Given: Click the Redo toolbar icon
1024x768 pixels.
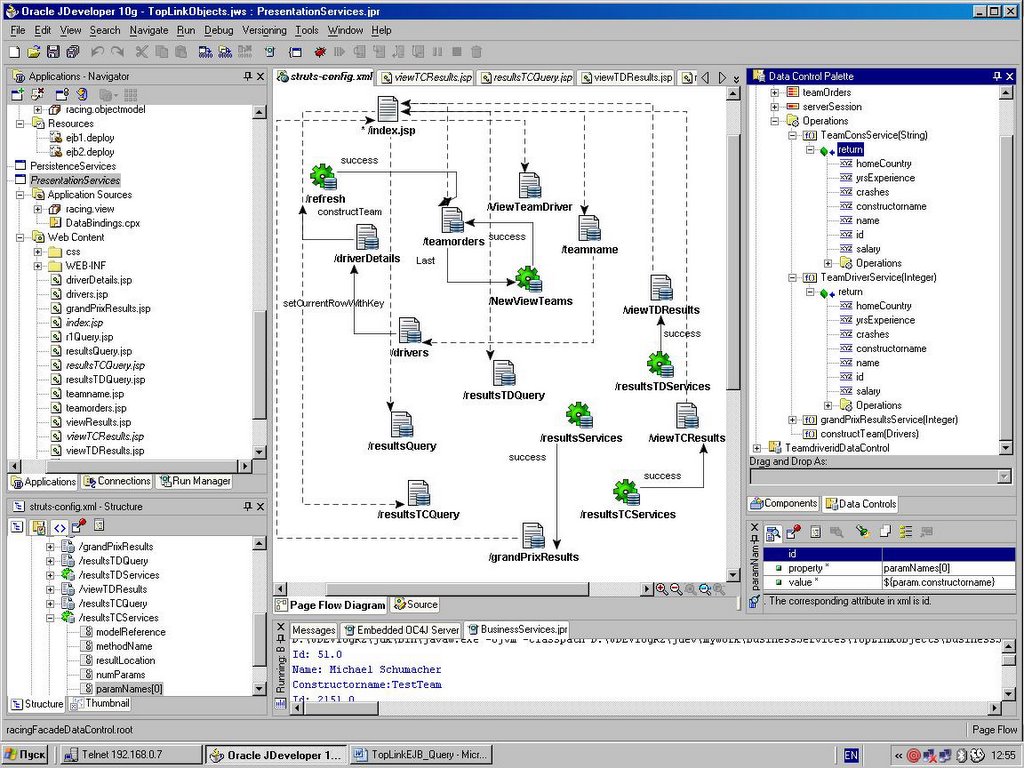Looking at the screenshot, I should [117, 52].
